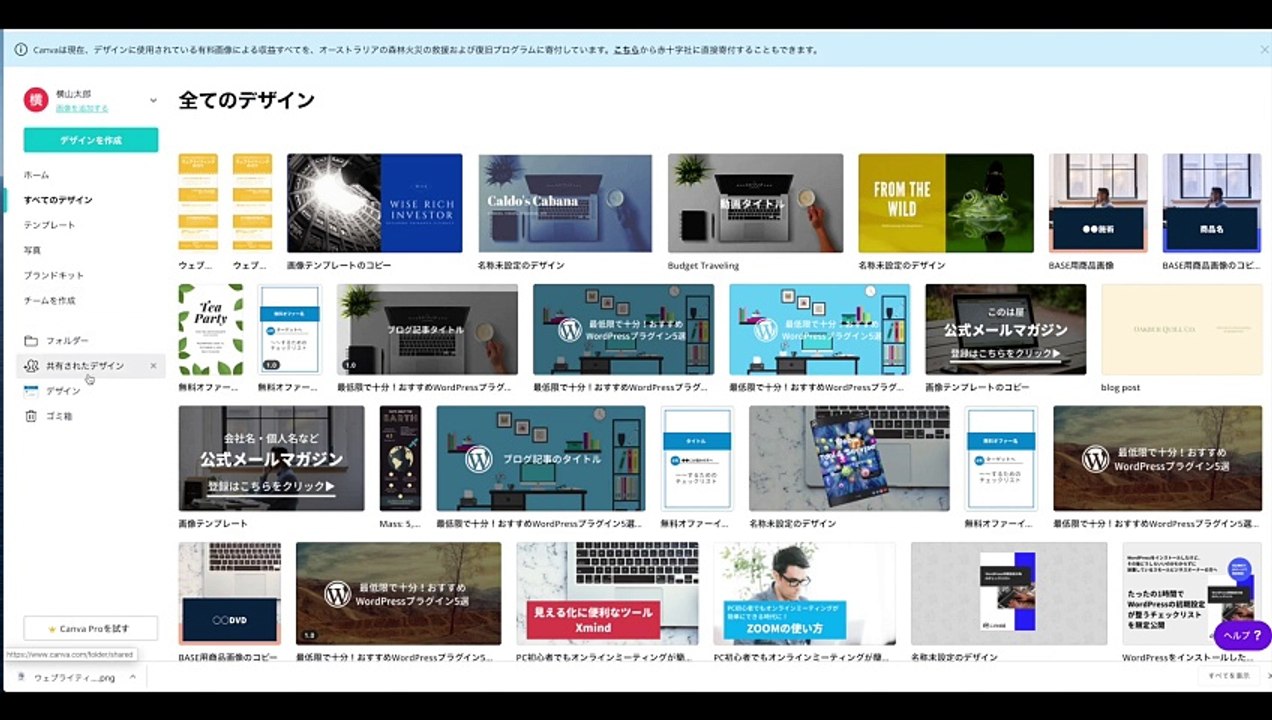Click 画像を追加する link under username

click(82, 108)
